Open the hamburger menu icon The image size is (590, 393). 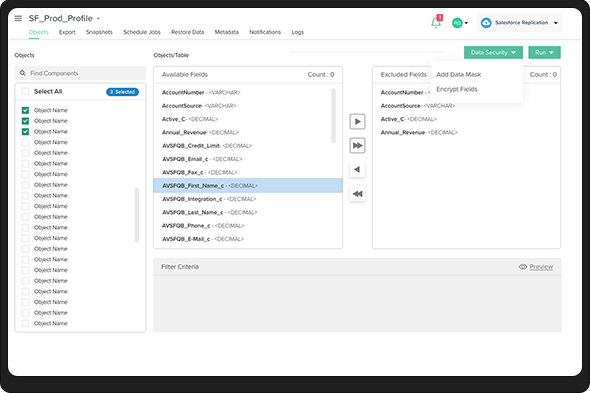[18, 18]
